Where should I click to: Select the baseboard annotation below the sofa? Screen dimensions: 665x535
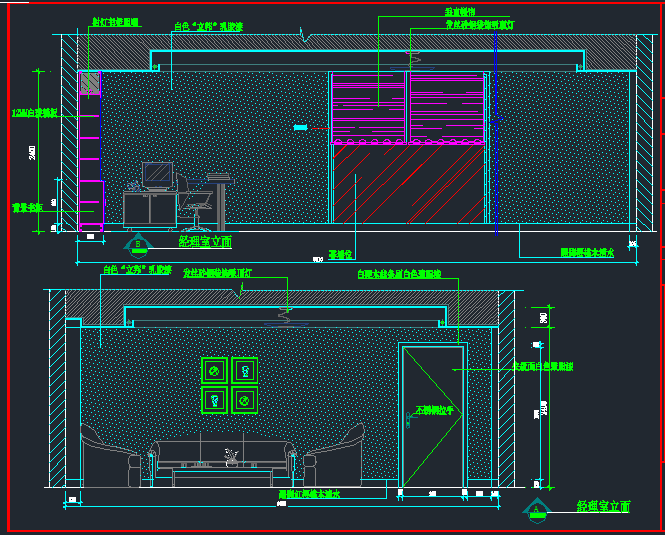309,494
